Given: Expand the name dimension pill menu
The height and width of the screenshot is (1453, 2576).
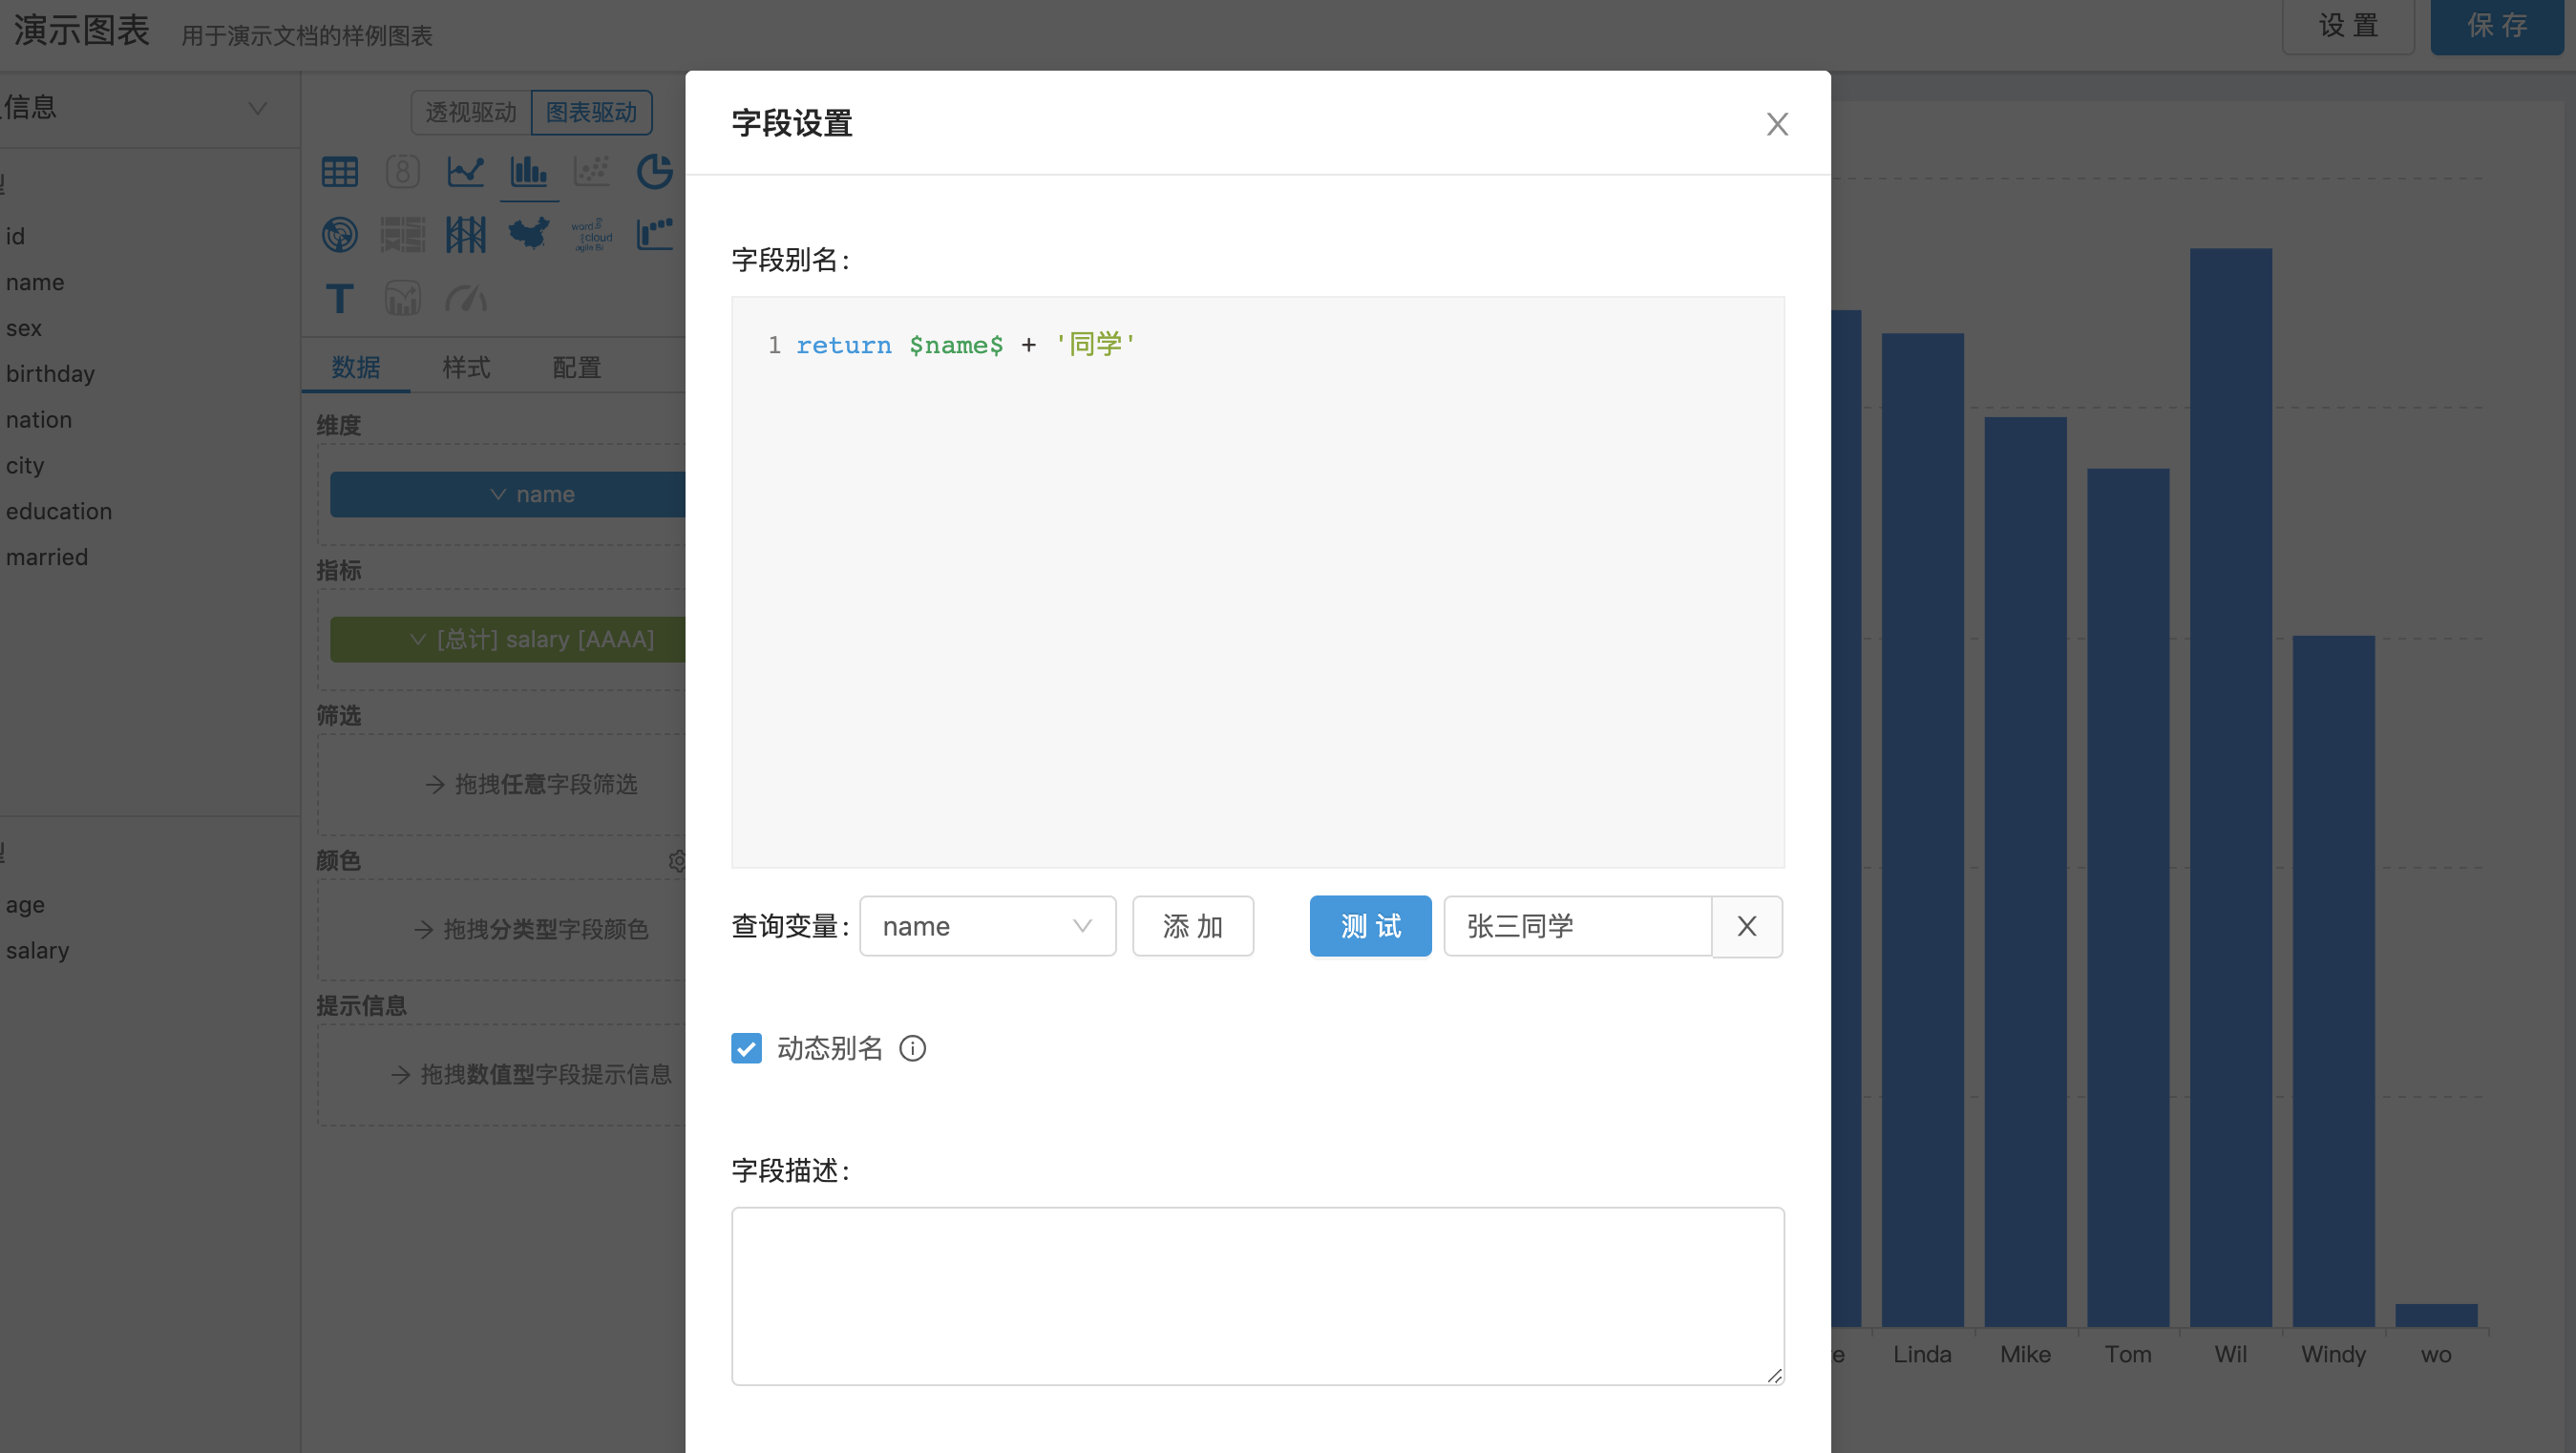Looking at the screenshot, I should pyautogui.click(x=498, y=494).
